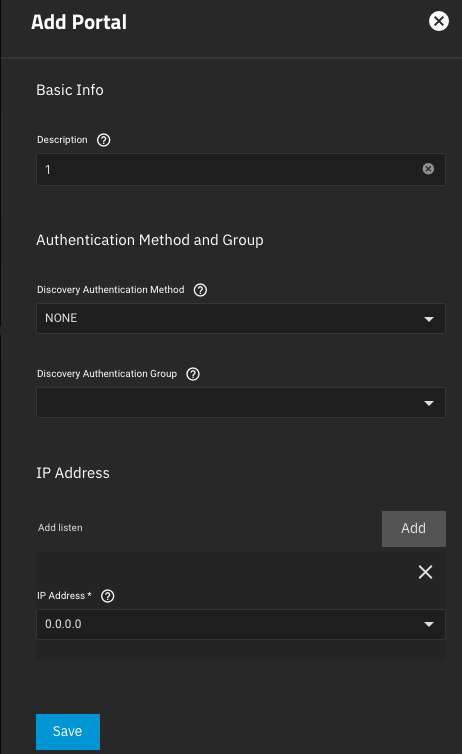The width and height of the screenshot is (462, 754).
Task: Click the Add listen label
Action: pos(60,528)
